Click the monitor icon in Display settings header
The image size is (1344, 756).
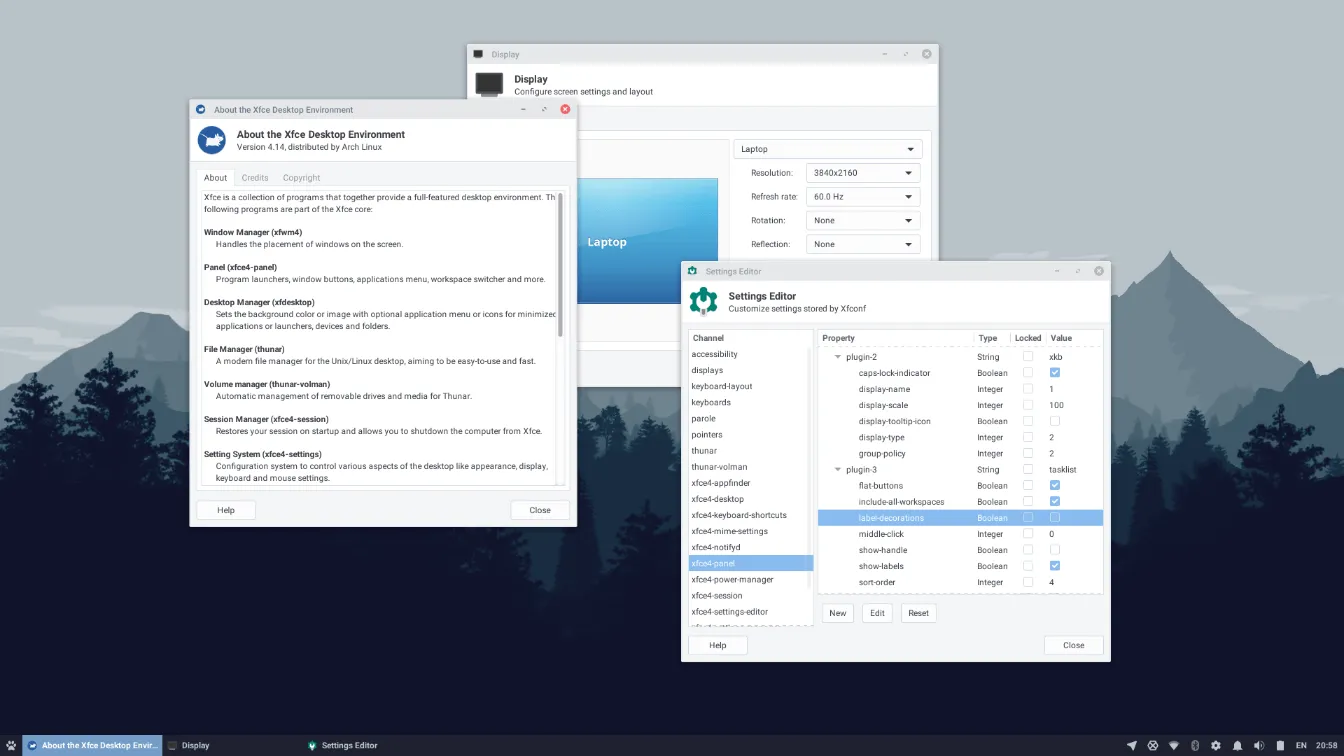point(489,85)
